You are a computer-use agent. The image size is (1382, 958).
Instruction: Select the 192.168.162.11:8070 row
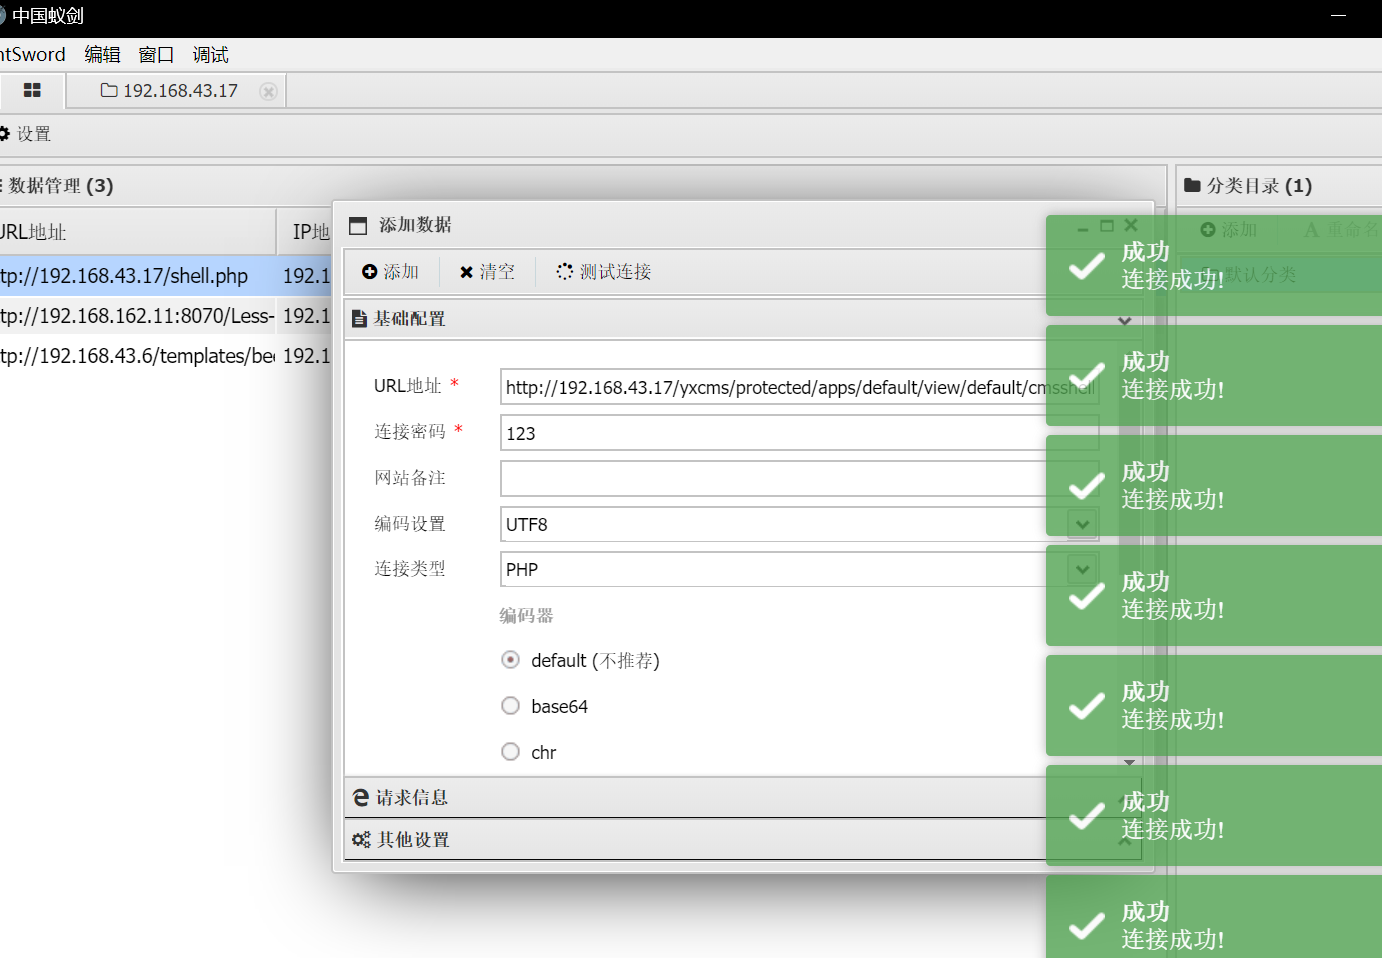(165, 316)
